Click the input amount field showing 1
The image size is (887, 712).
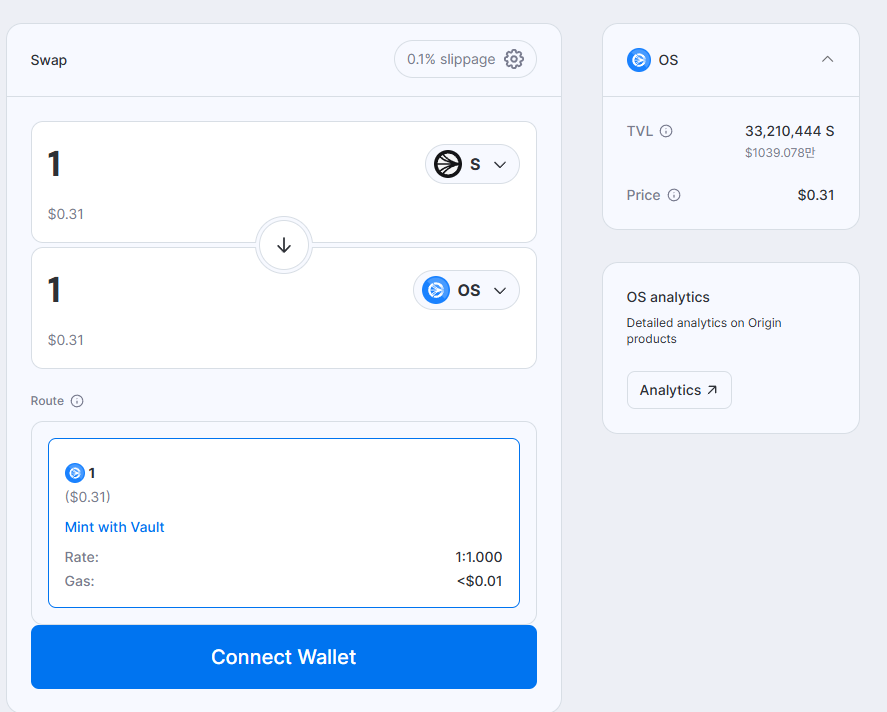pyautogui.click(x=54, y=164)
